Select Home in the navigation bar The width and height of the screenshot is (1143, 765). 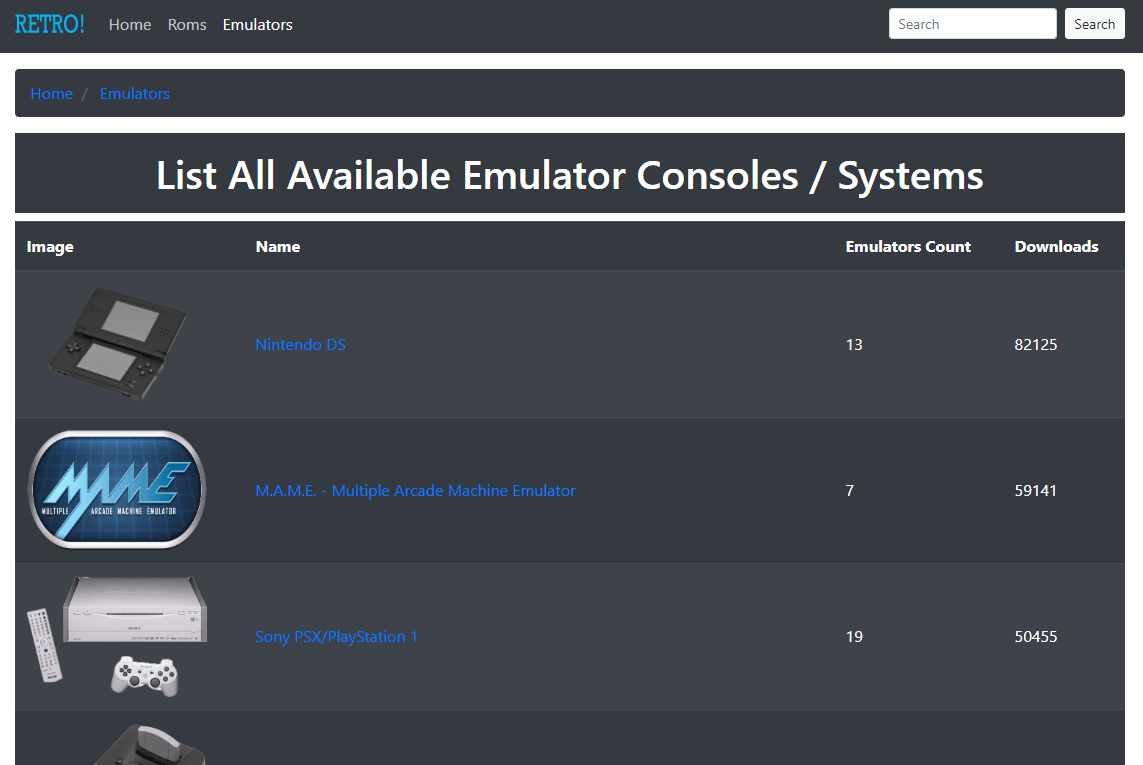[130, 24]
